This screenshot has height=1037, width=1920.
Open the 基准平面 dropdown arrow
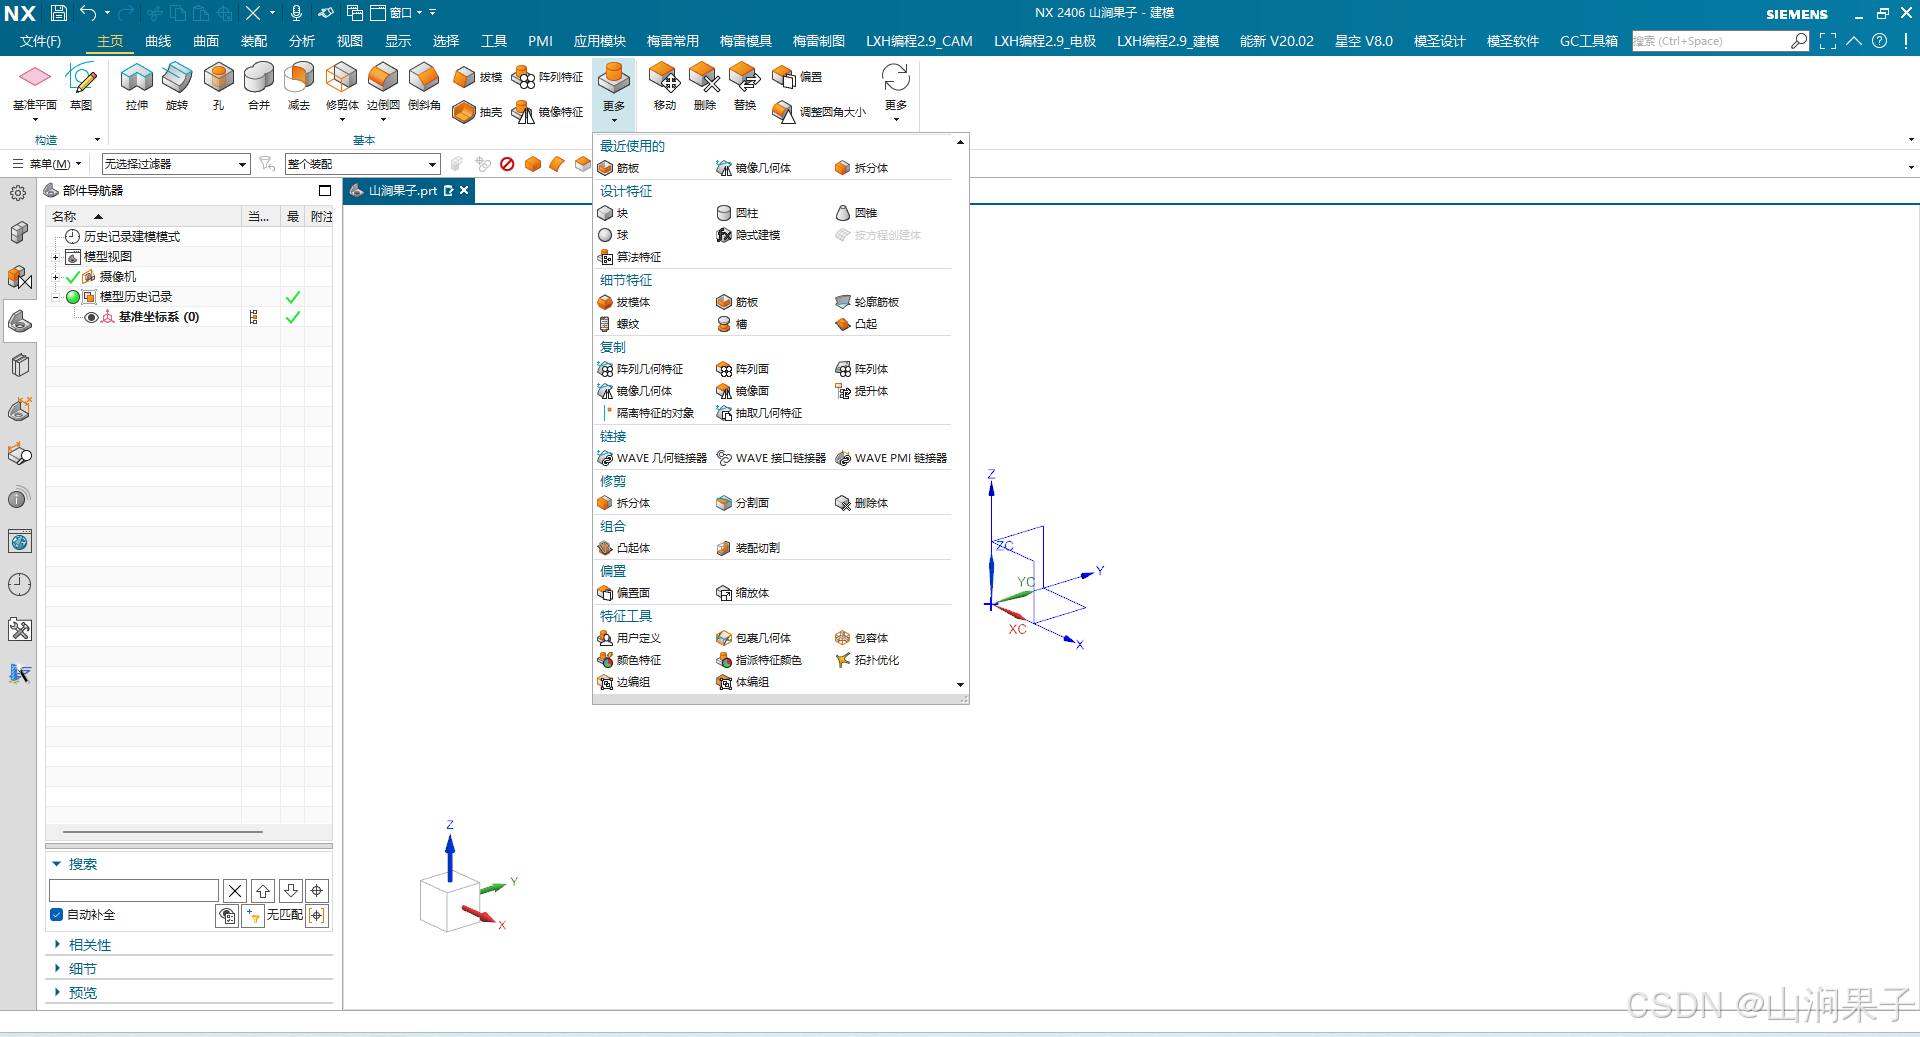pos(35,120)
